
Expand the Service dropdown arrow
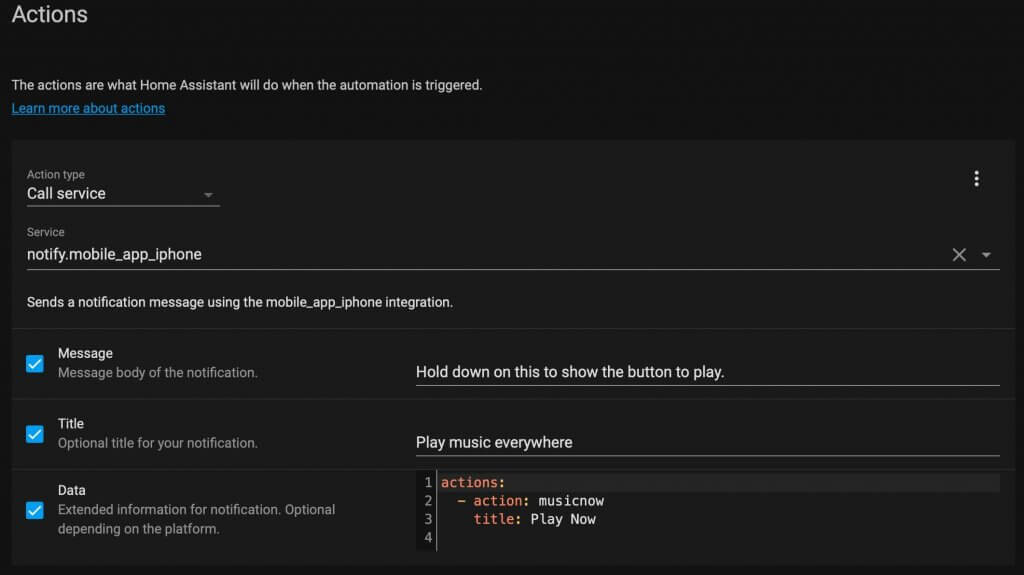986,255
